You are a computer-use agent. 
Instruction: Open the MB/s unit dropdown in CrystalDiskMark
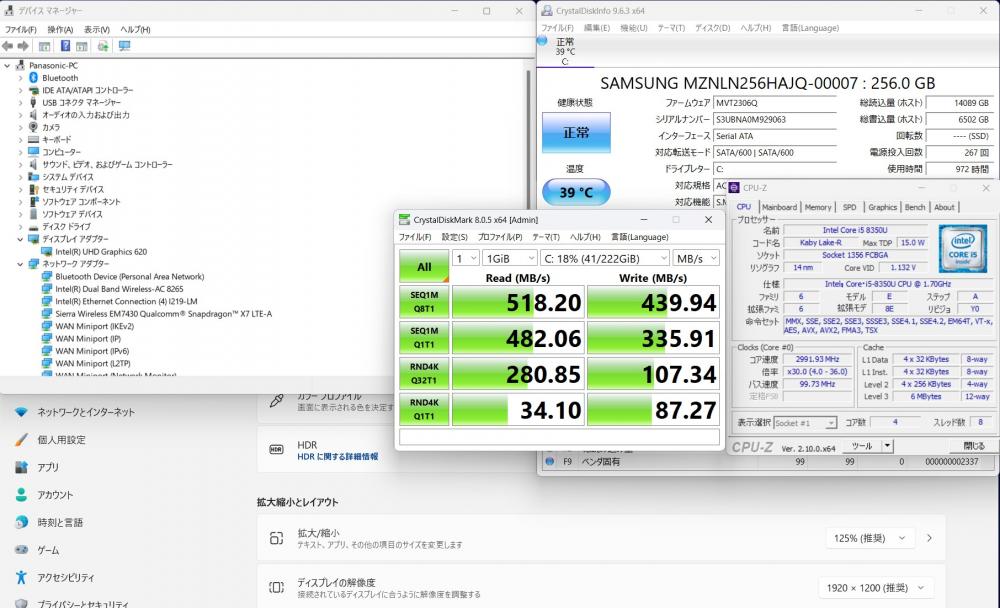point(696,258)
